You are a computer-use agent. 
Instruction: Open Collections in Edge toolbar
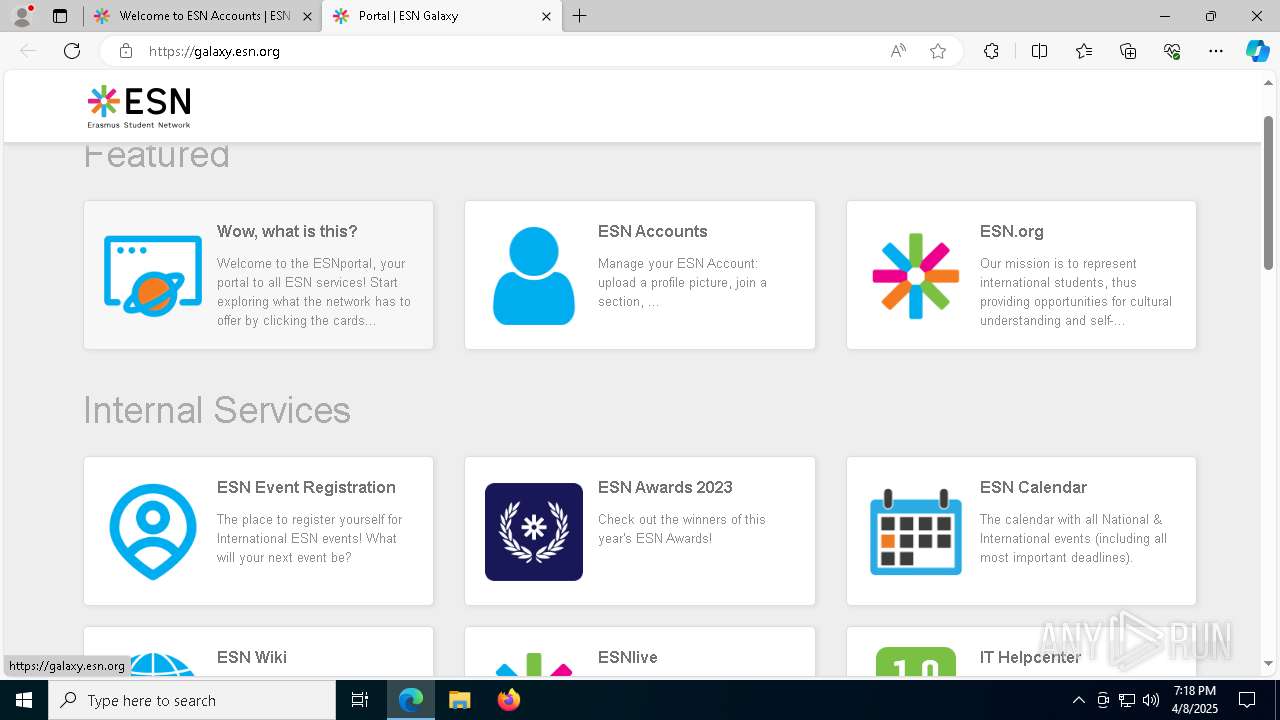1128,51
